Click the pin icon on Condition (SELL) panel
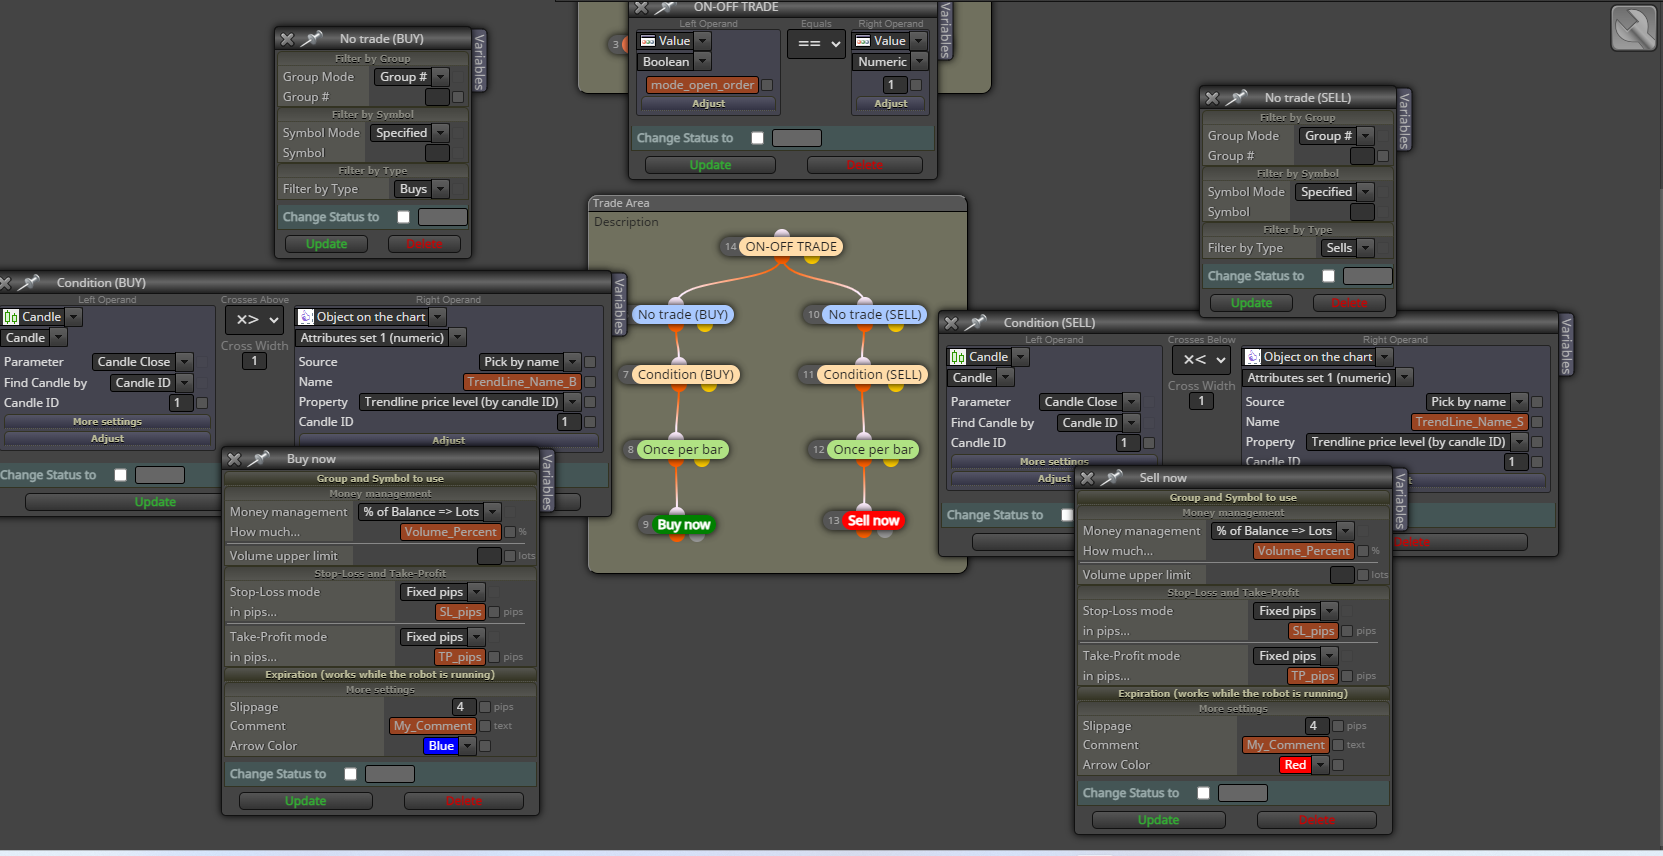Viewport: 1663px width, 856px height. click(x=976, y=323)
